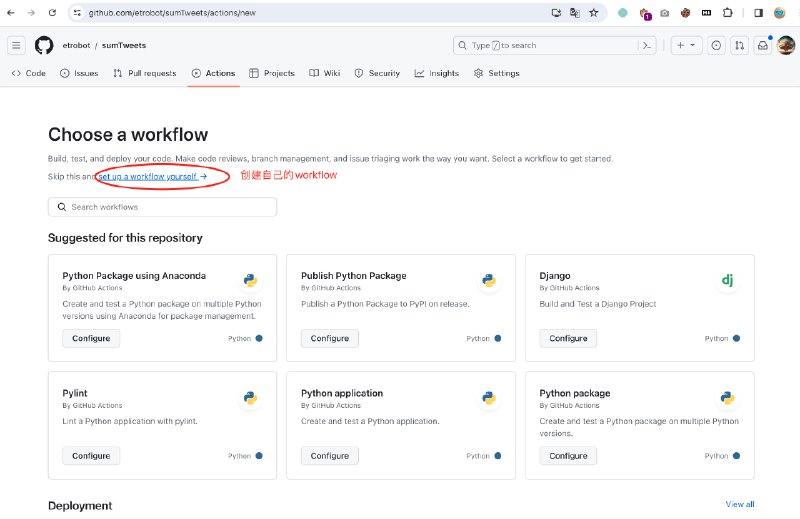Open the notifications inbox icon
800x519 pixels.
[763, 45]
